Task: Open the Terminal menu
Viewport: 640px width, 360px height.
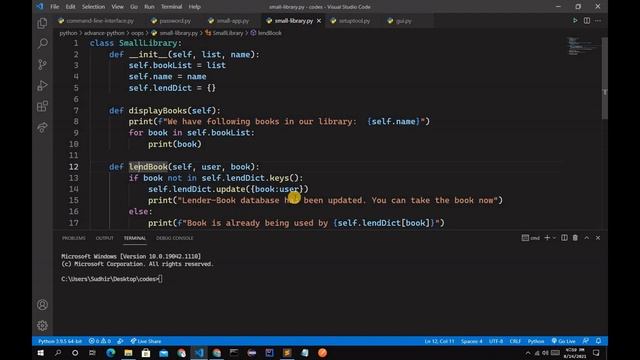Action: [171, 7]
